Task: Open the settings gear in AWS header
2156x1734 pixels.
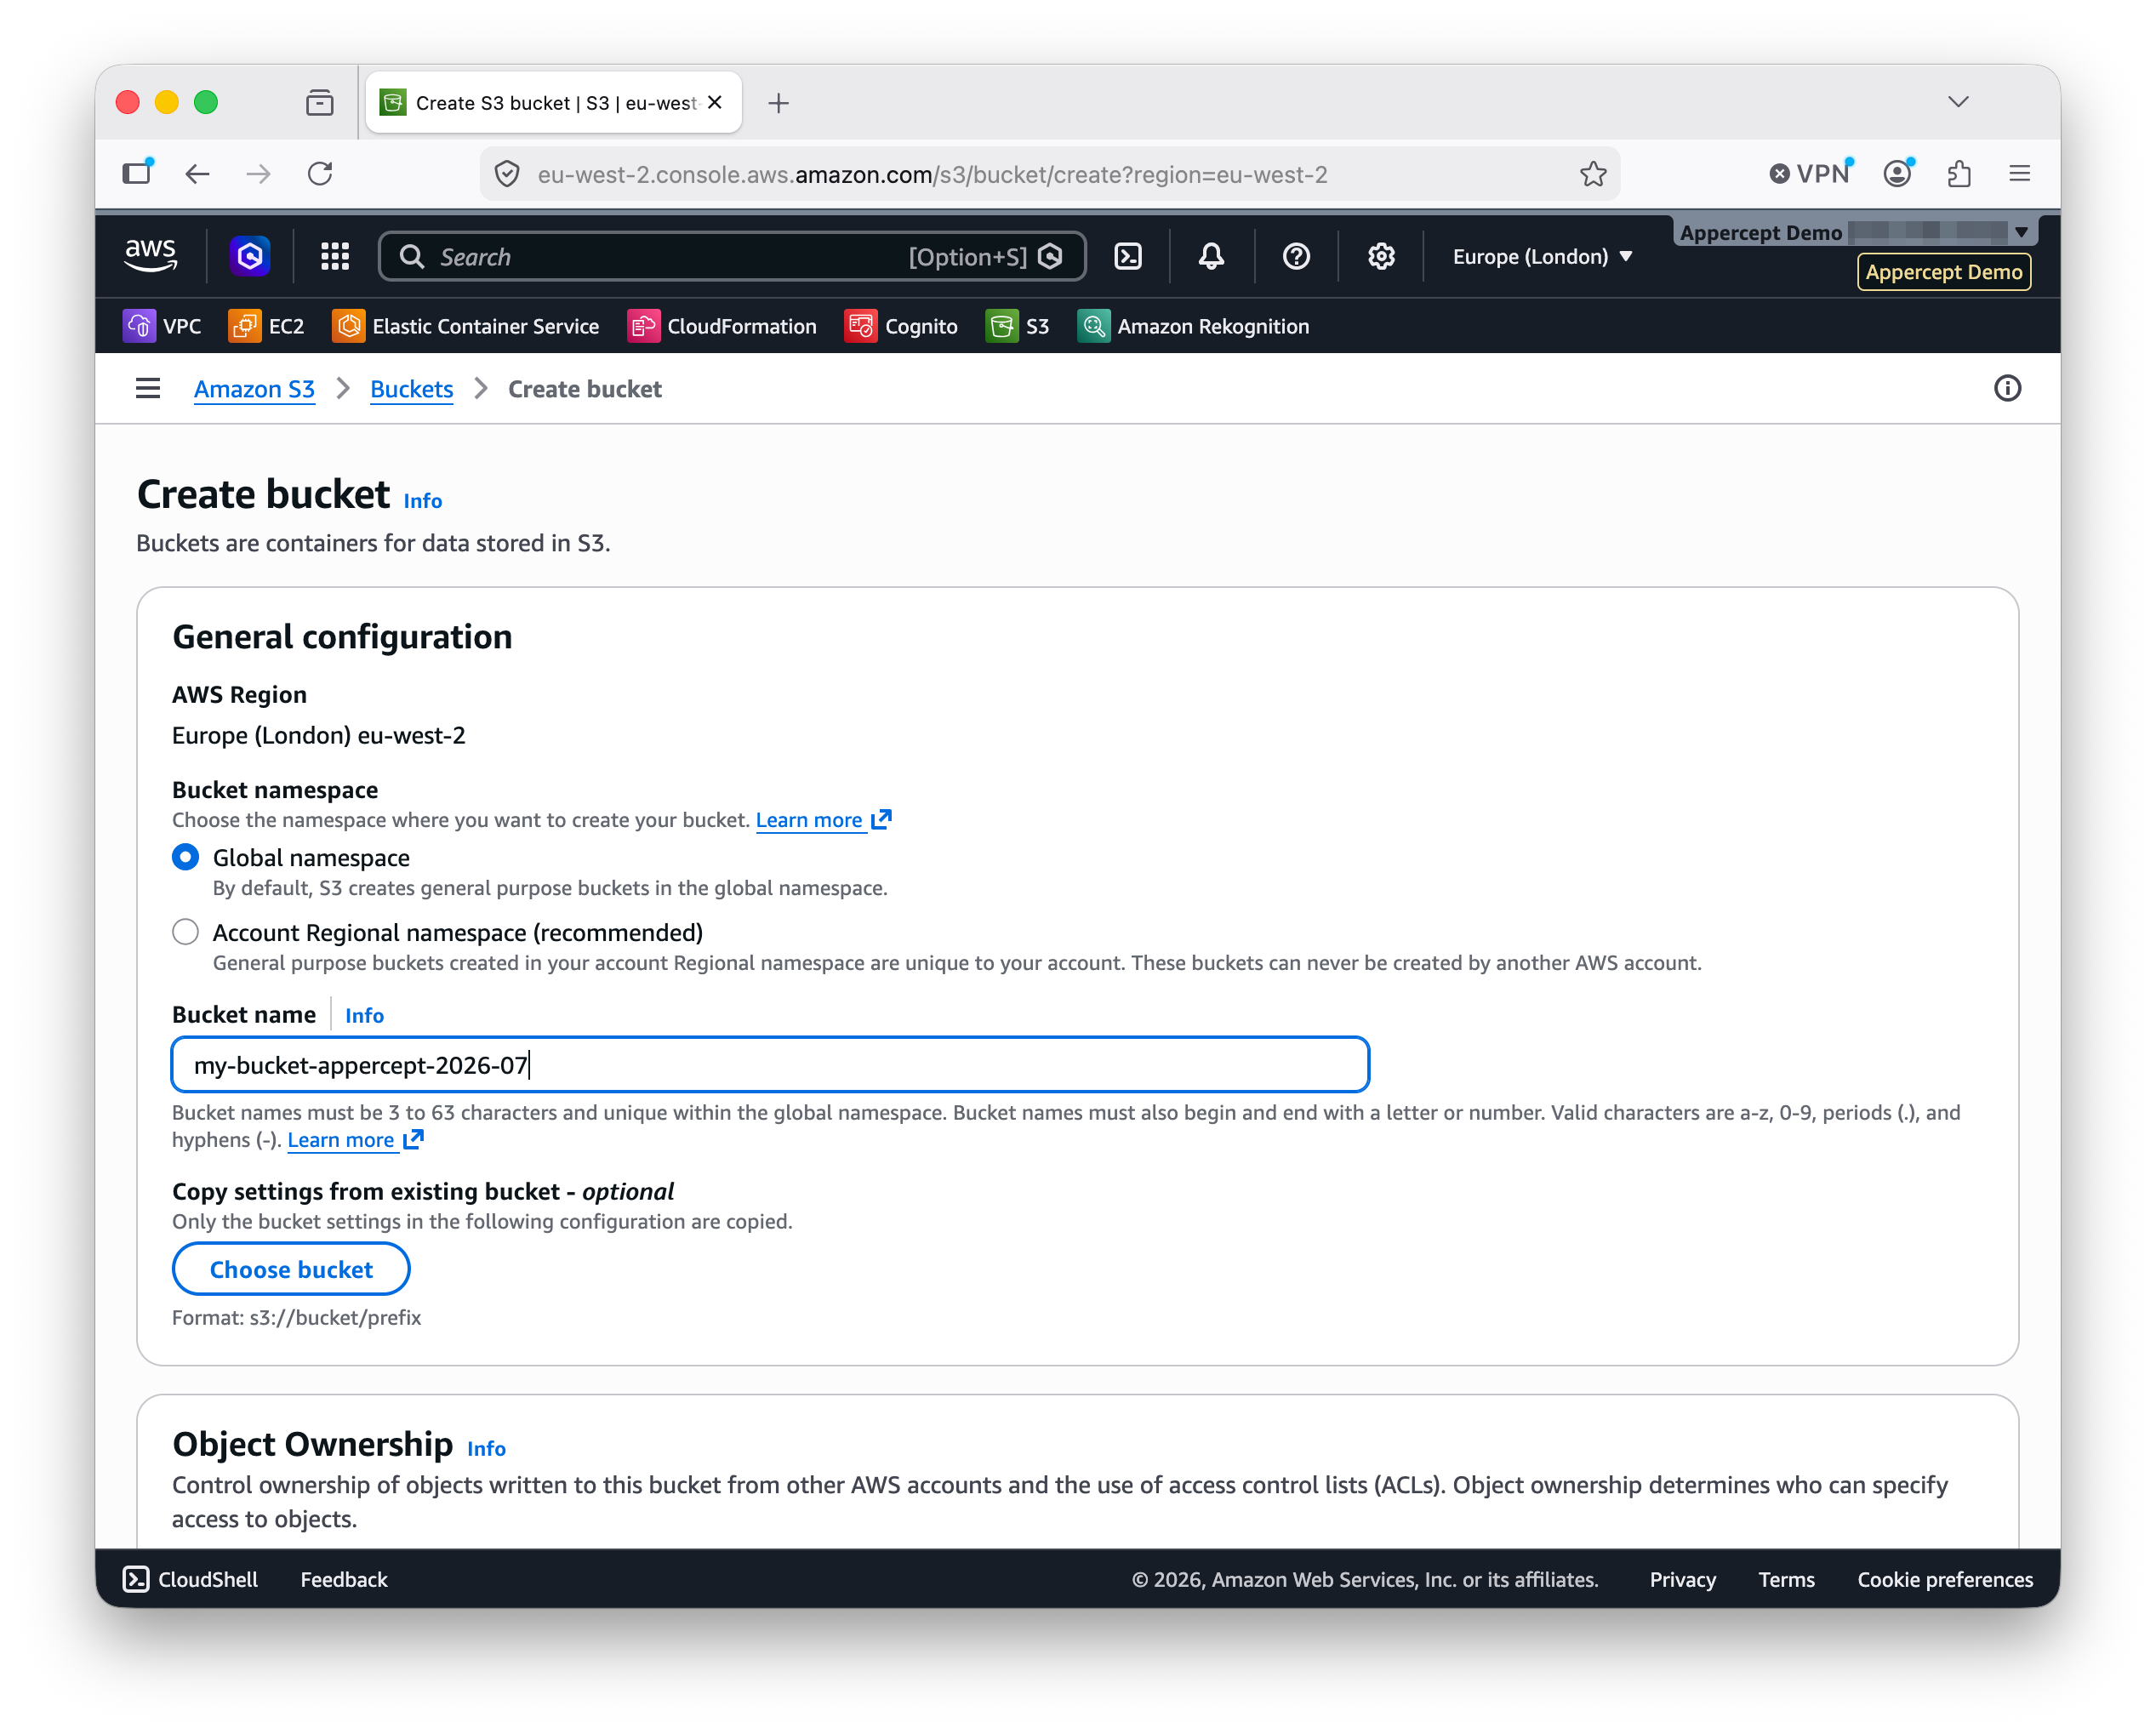Action: (1381, 257)
